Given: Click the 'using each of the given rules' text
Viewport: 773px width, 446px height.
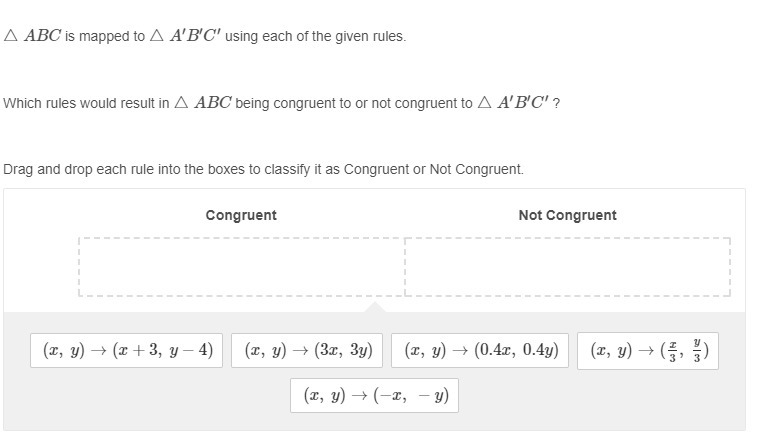Looking at the screenshot, I should pyautogui.click(x=316, y=36).
